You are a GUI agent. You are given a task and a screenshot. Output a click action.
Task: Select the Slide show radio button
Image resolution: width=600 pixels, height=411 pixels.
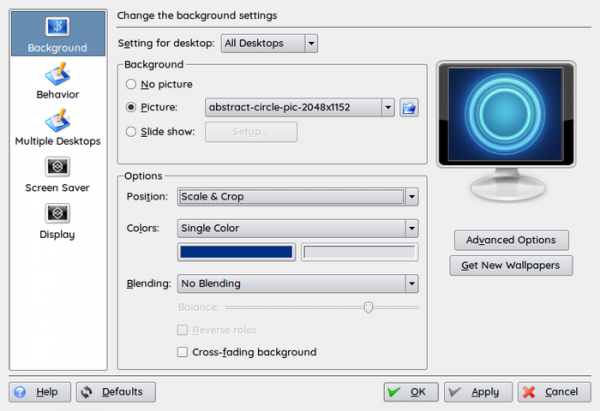pos(130,131)
